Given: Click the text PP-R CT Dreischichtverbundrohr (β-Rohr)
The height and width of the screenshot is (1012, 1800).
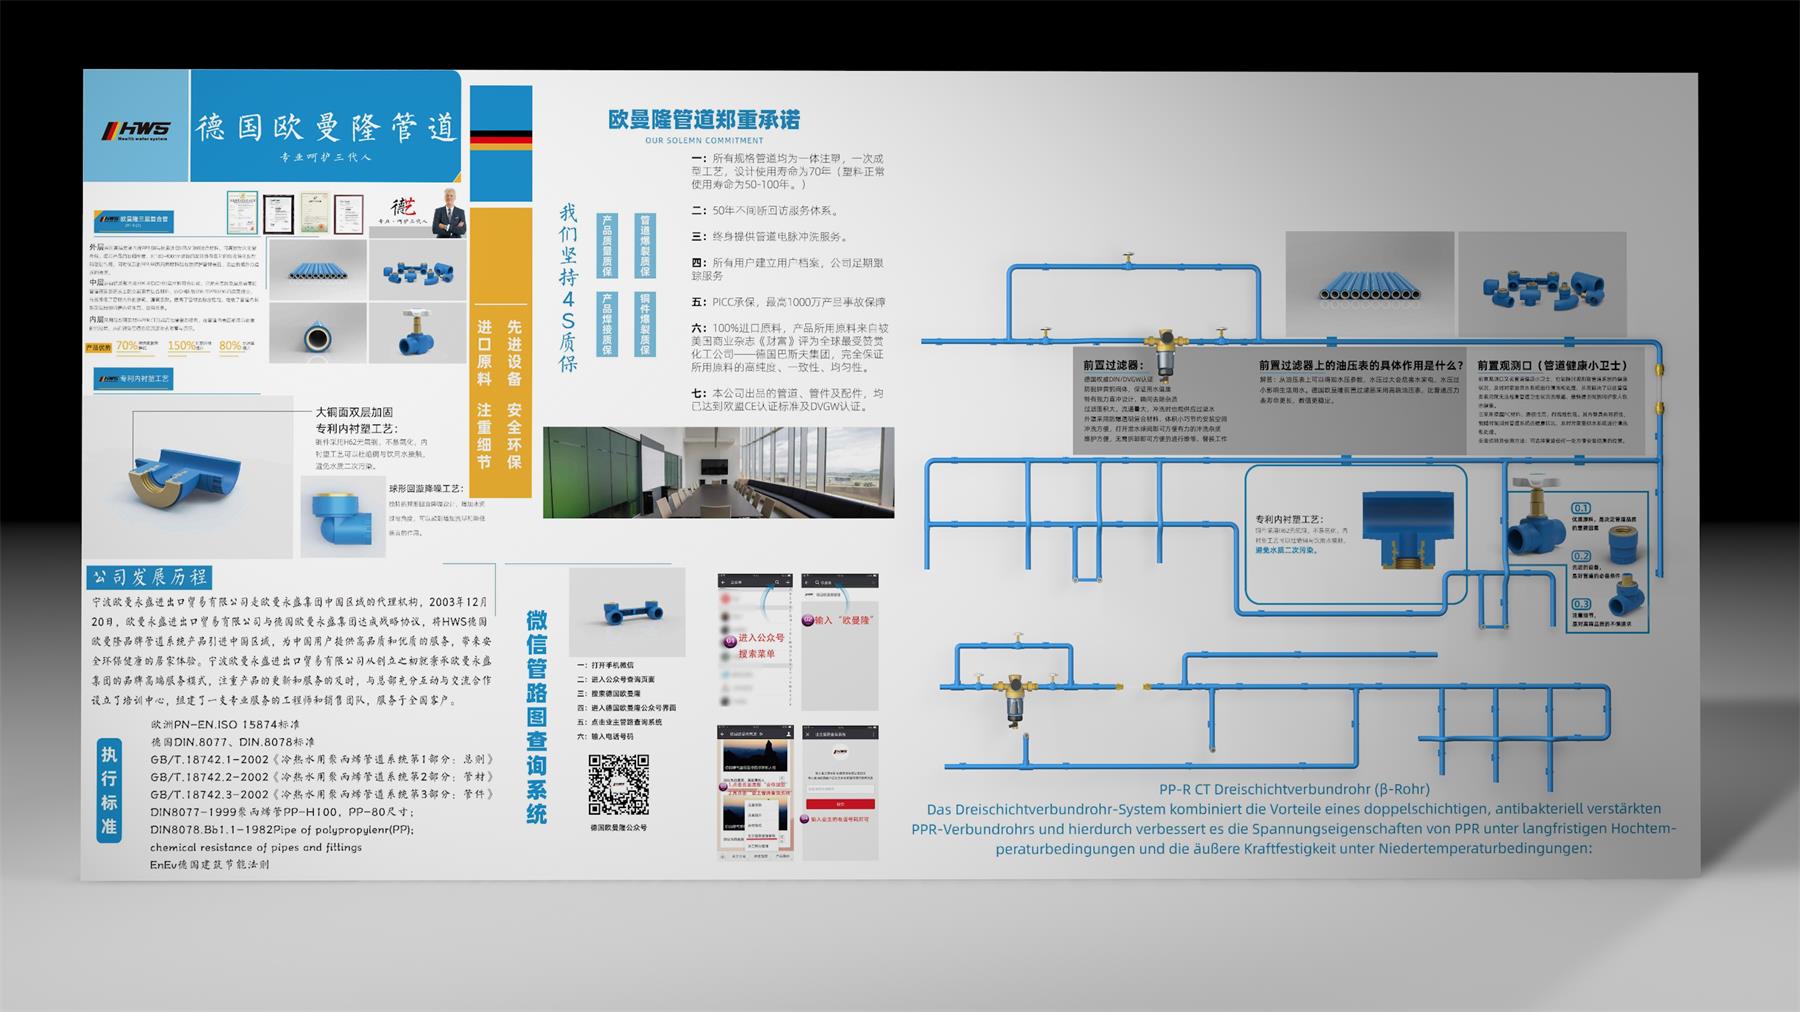Looking at the screenshot, I should [1294, 789].
